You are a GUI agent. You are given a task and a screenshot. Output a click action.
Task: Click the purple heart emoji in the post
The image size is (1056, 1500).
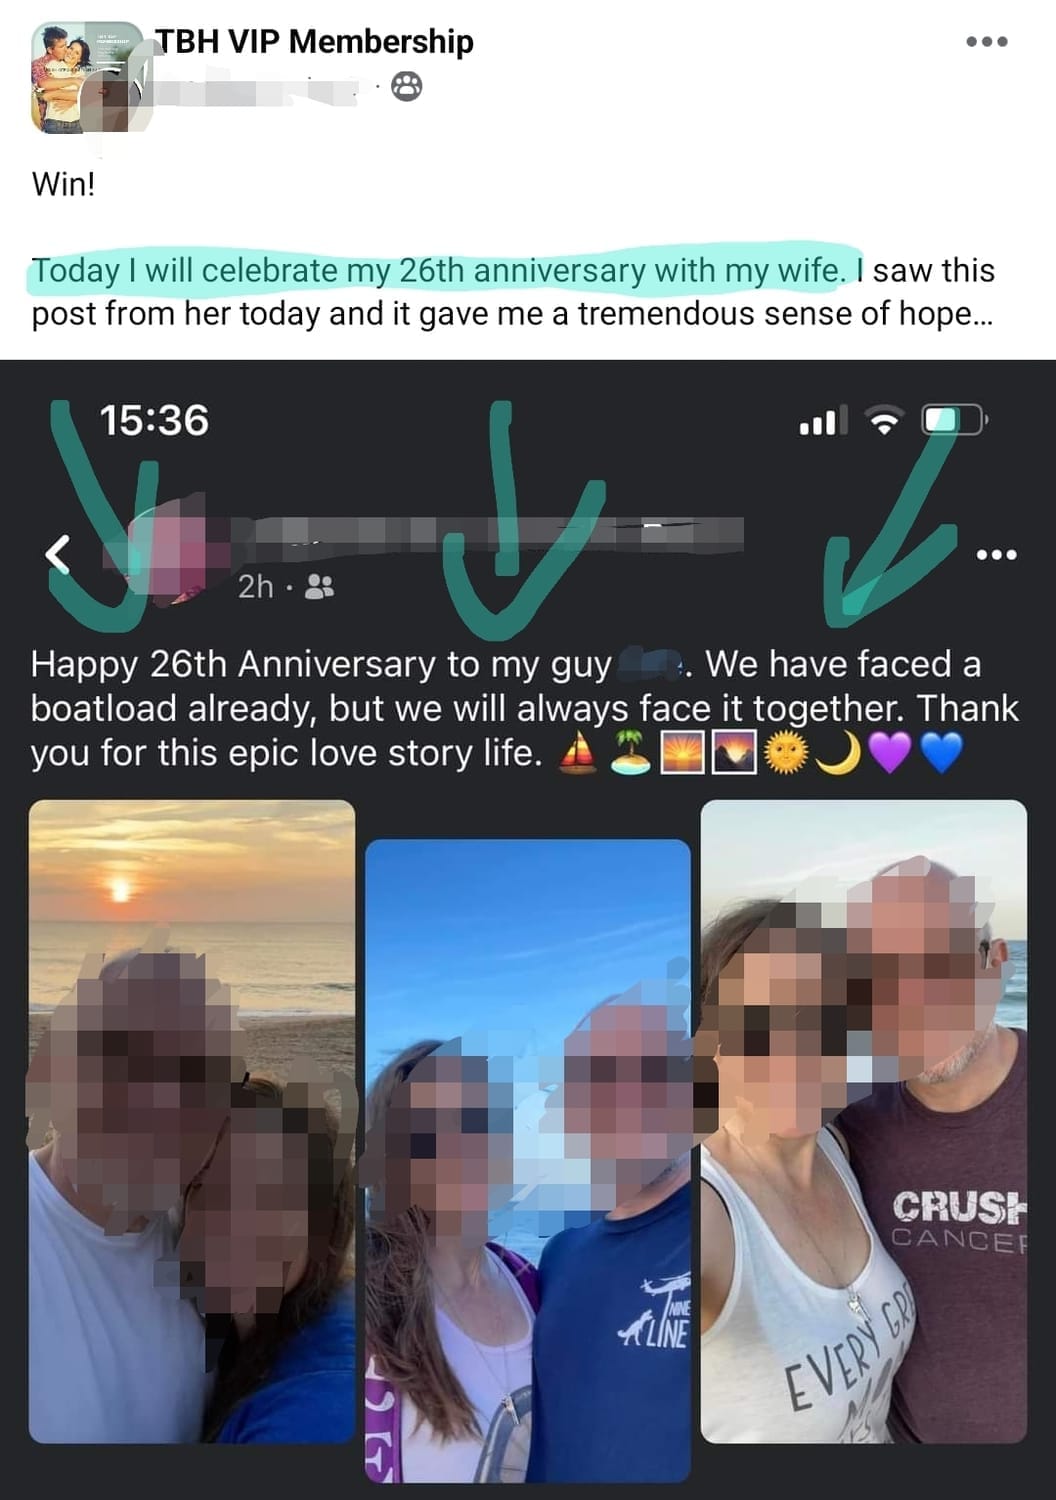click(889, 753)
